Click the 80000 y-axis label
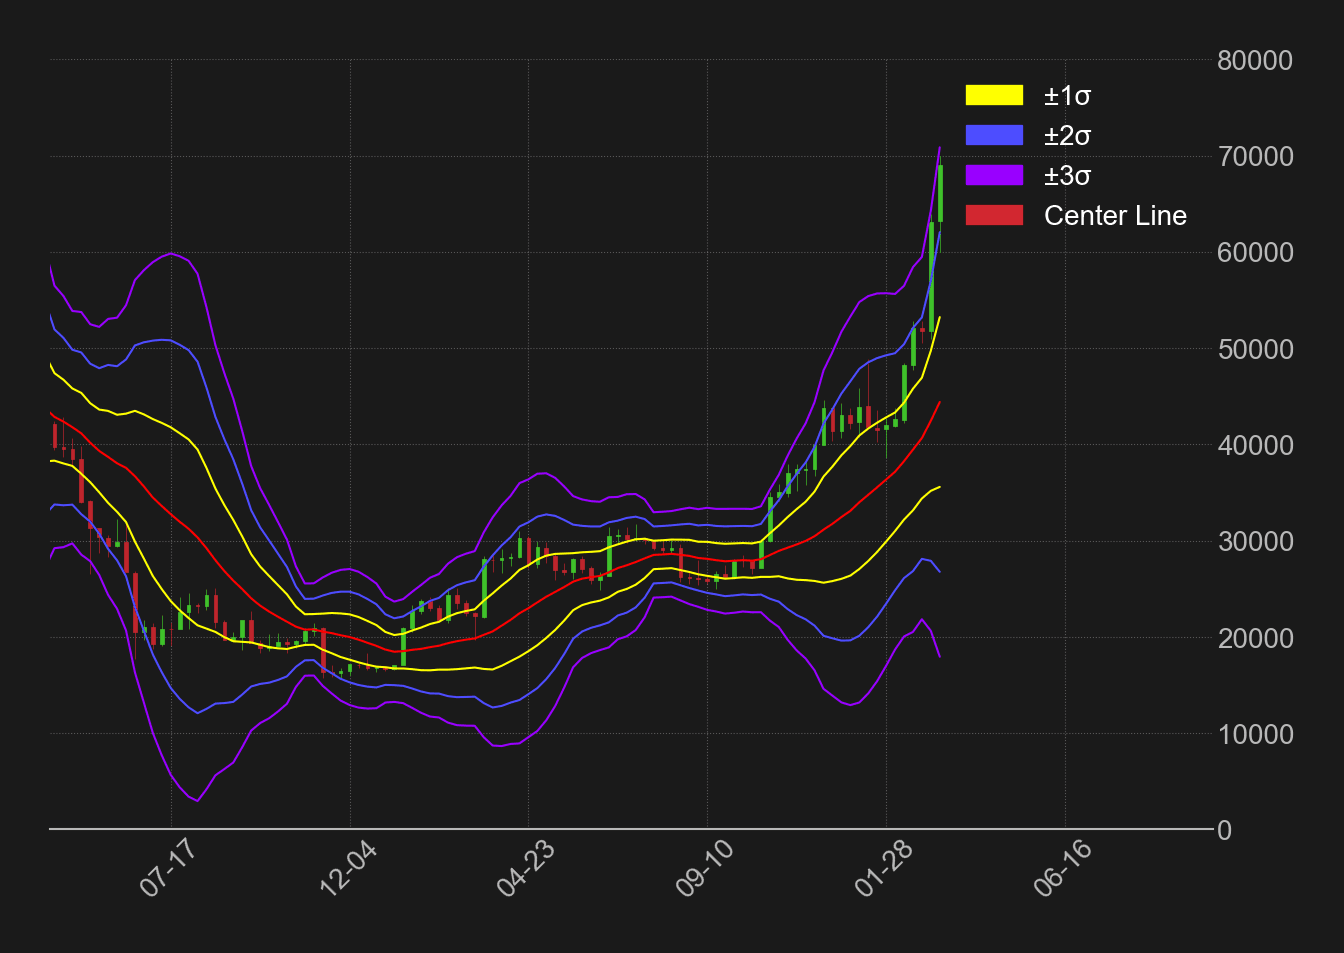 point(1254,61)
